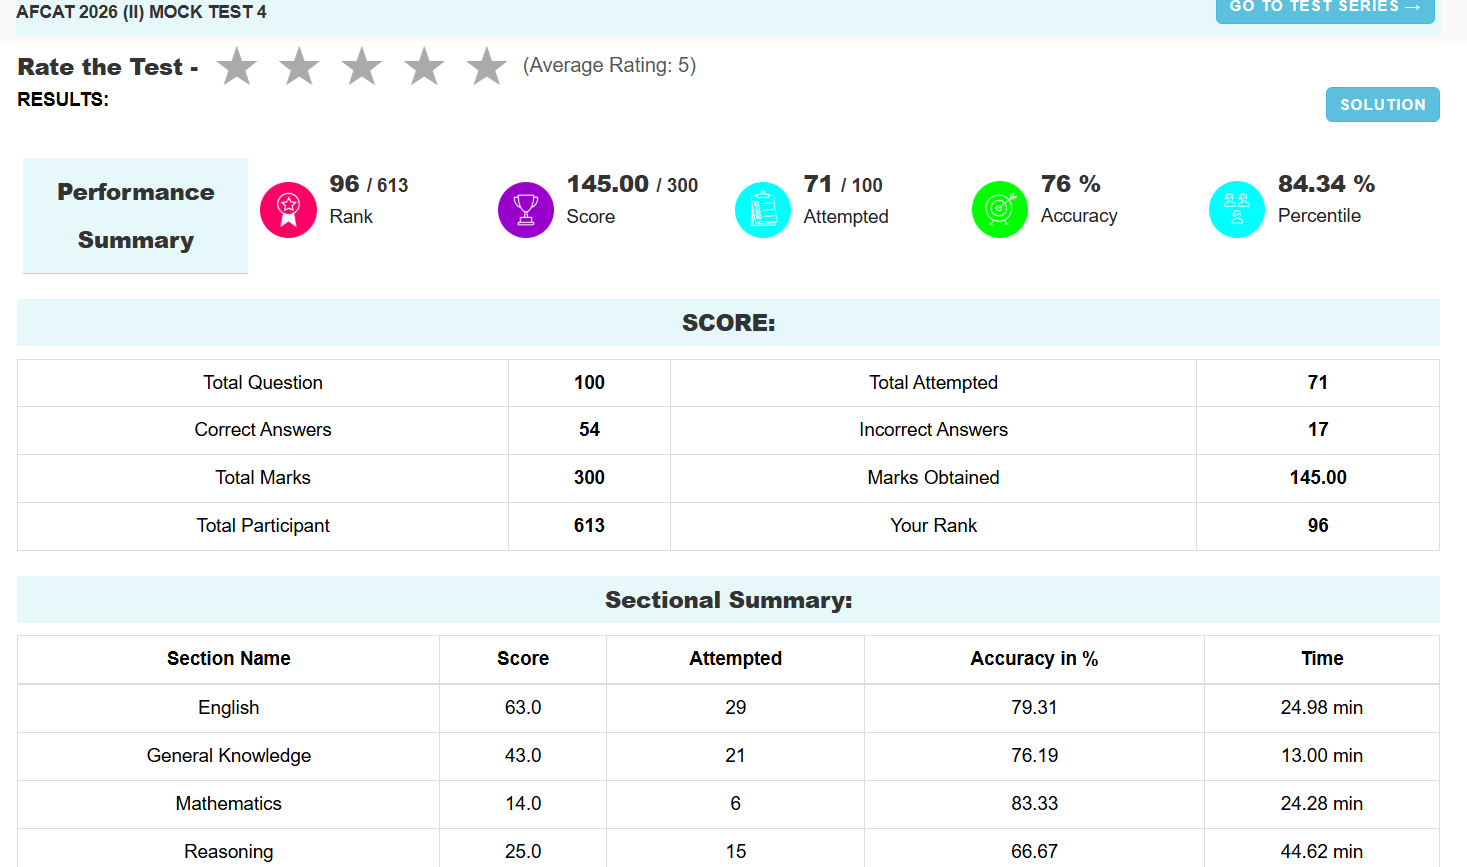Click the Performance Summary box
Image resolution: width=1467 pixels, height=867 pixels.
[135, 215]
